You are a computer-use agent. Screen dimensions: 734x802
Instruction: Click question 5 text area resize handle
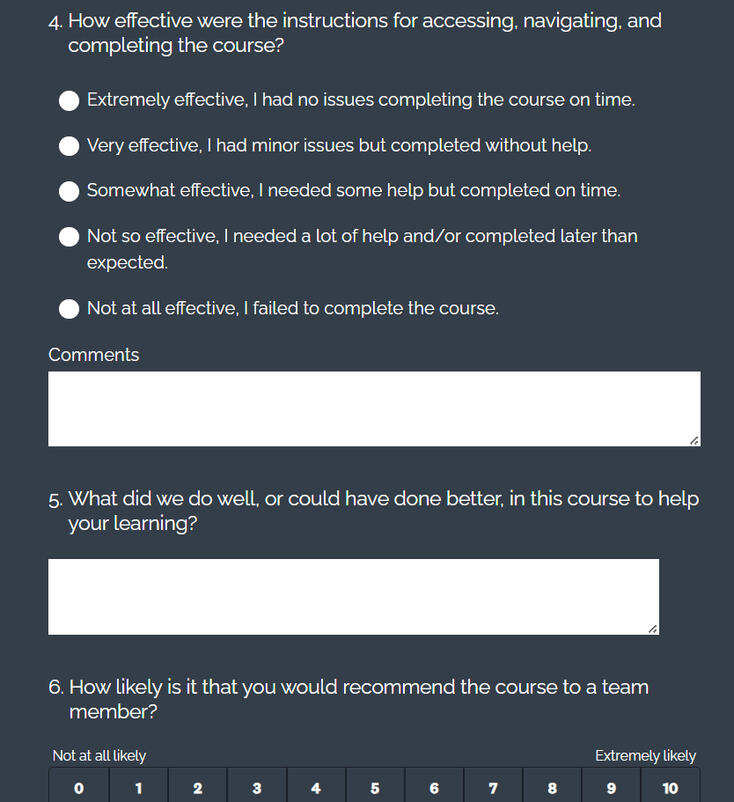(653, 628)
